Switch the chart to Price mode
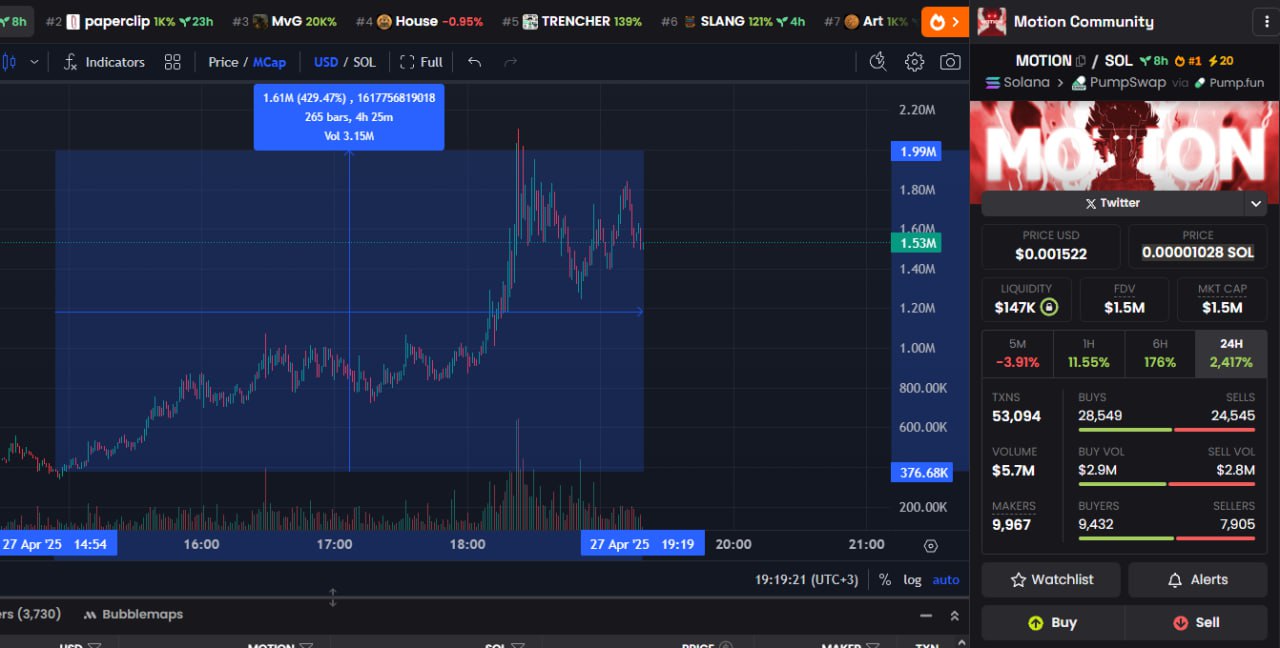1280x648 pixels. coord(223,62)
